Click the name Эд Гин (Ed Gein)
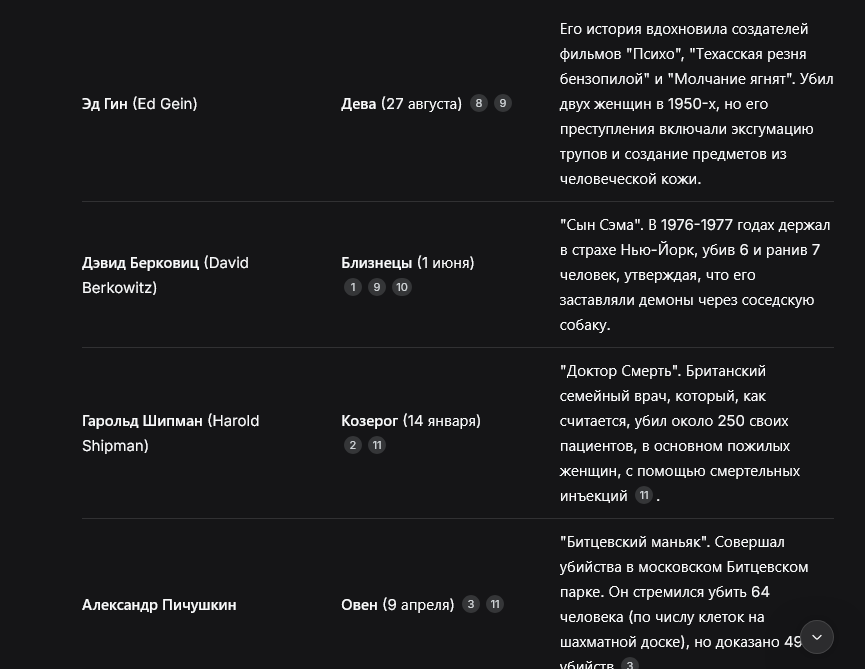Image resolution: width=865 pixels, height=669 pixels. [140, 104]
